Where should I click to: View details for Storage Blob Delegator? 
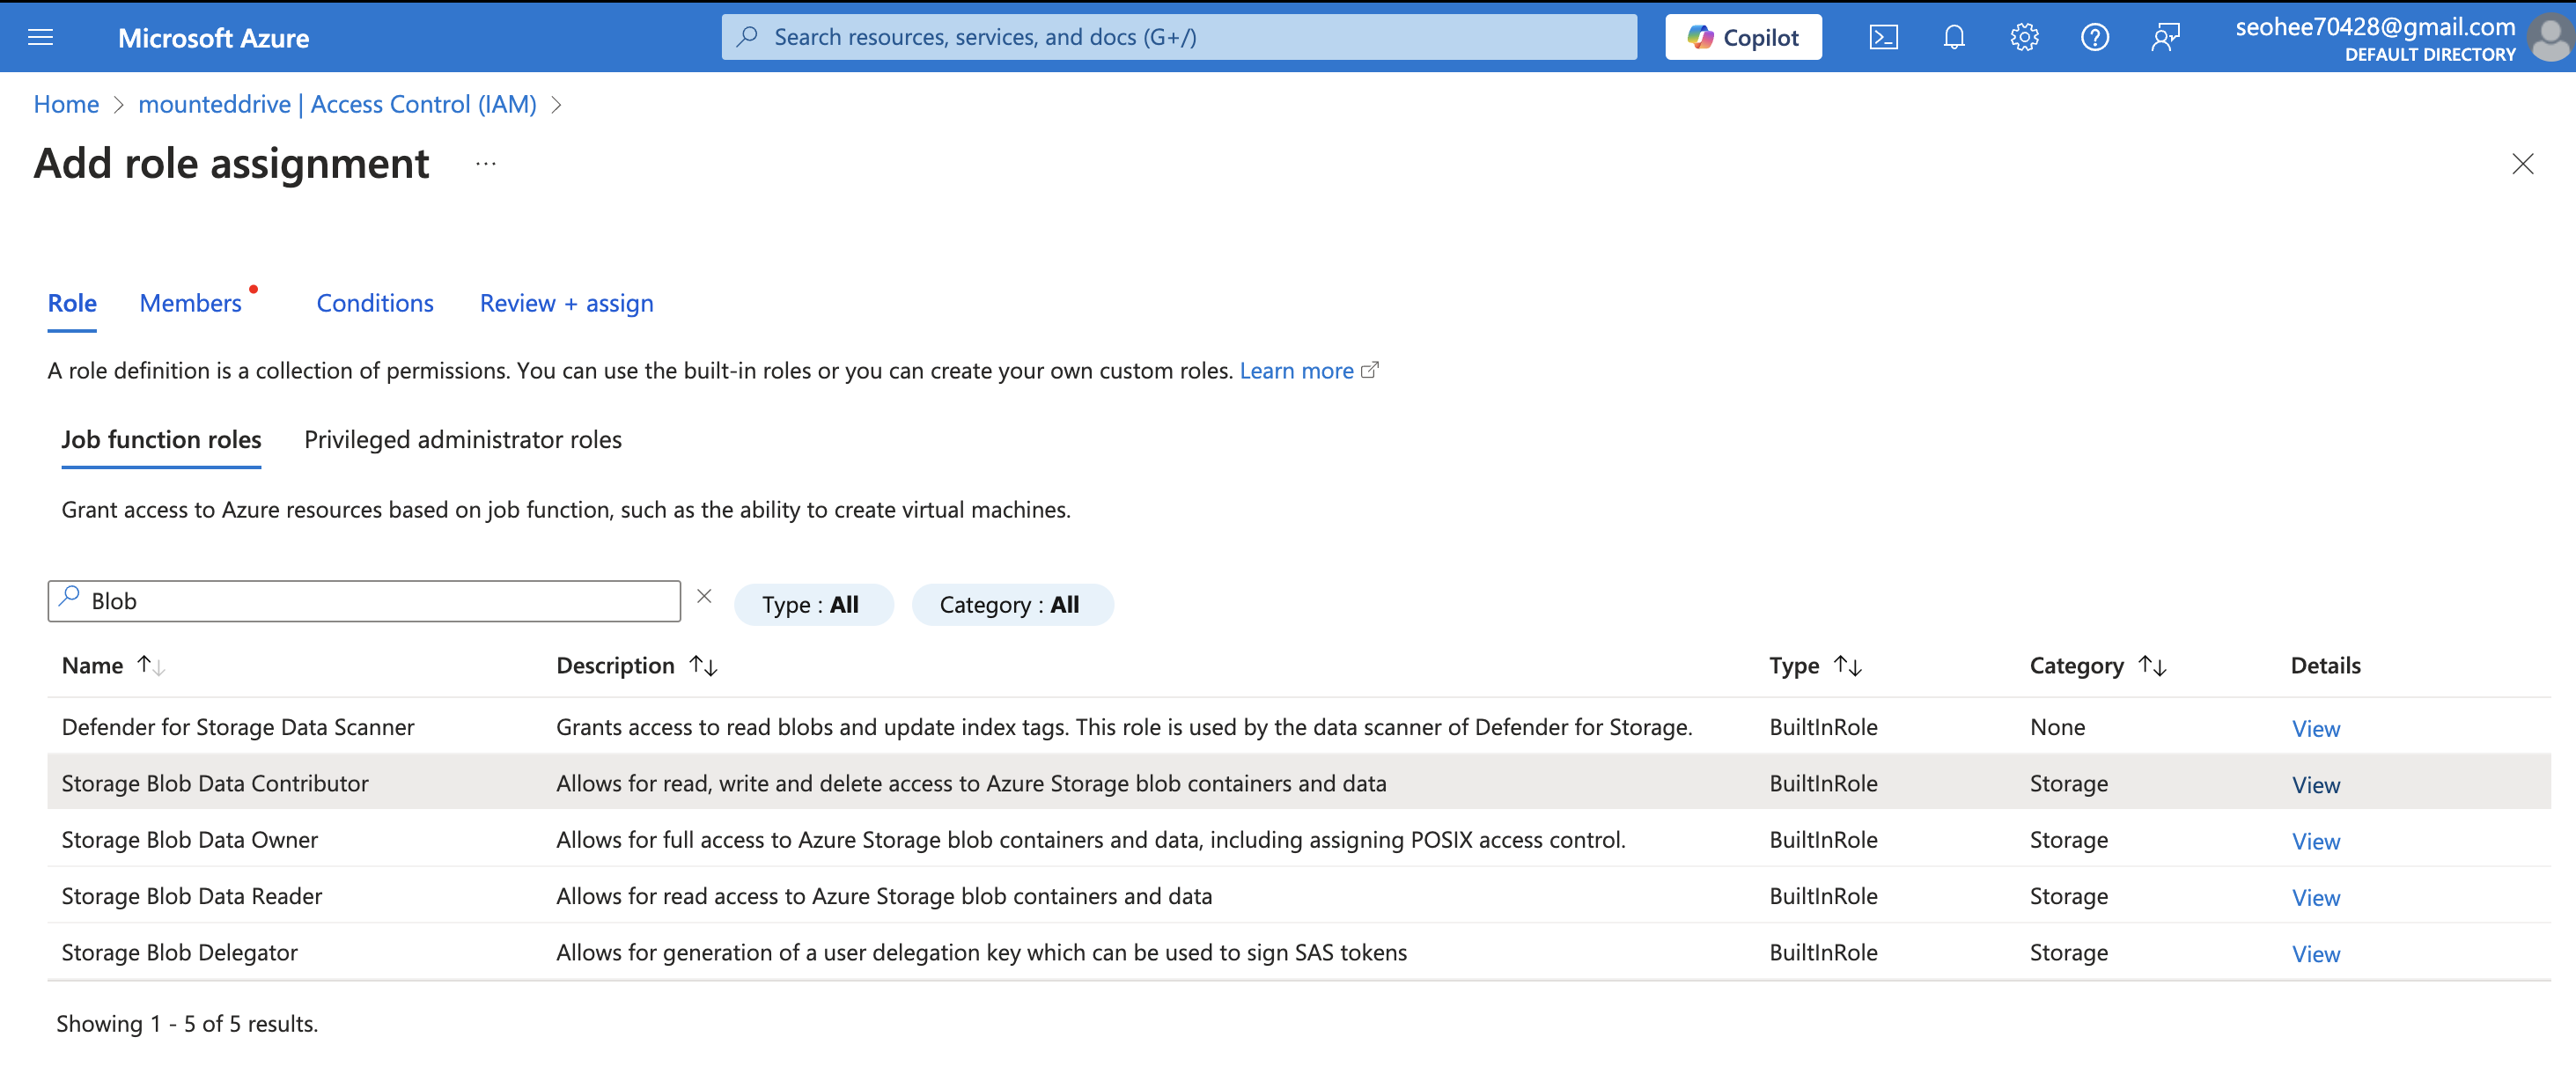coord(2316,954)
